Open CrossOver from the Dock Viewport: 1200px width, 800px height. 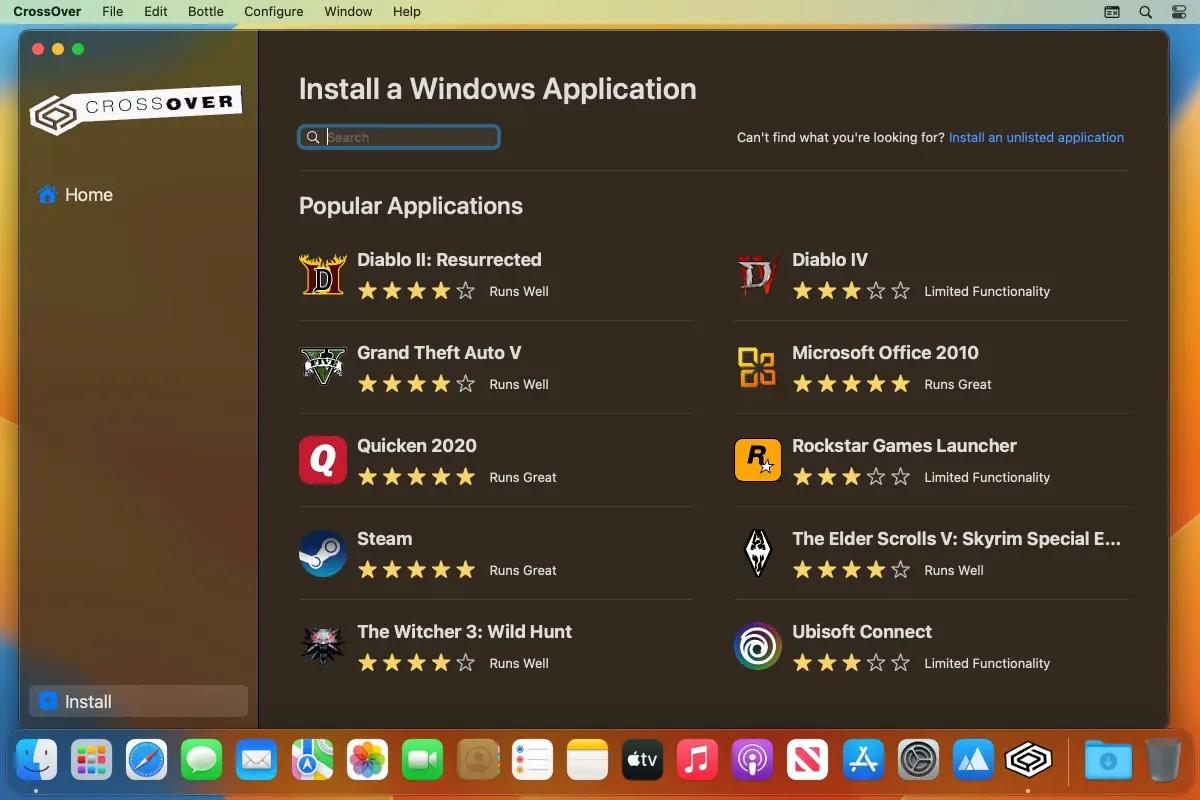[x=1028, y=761]
